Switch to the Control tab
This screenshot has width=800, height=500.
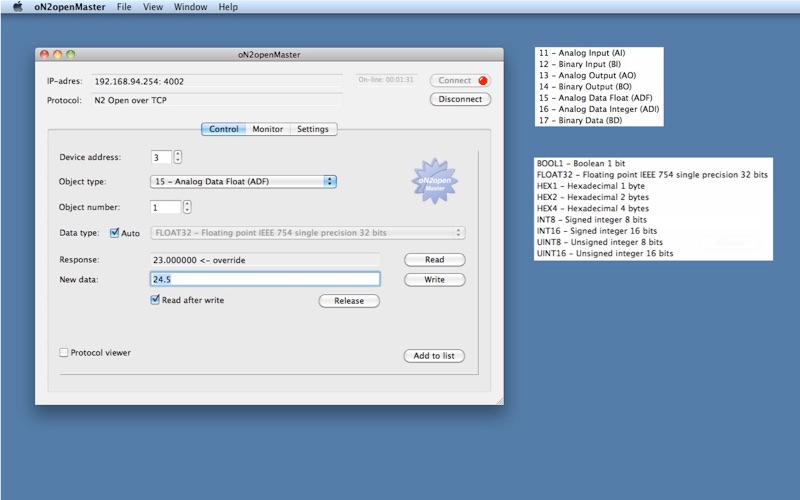(223, 129)
